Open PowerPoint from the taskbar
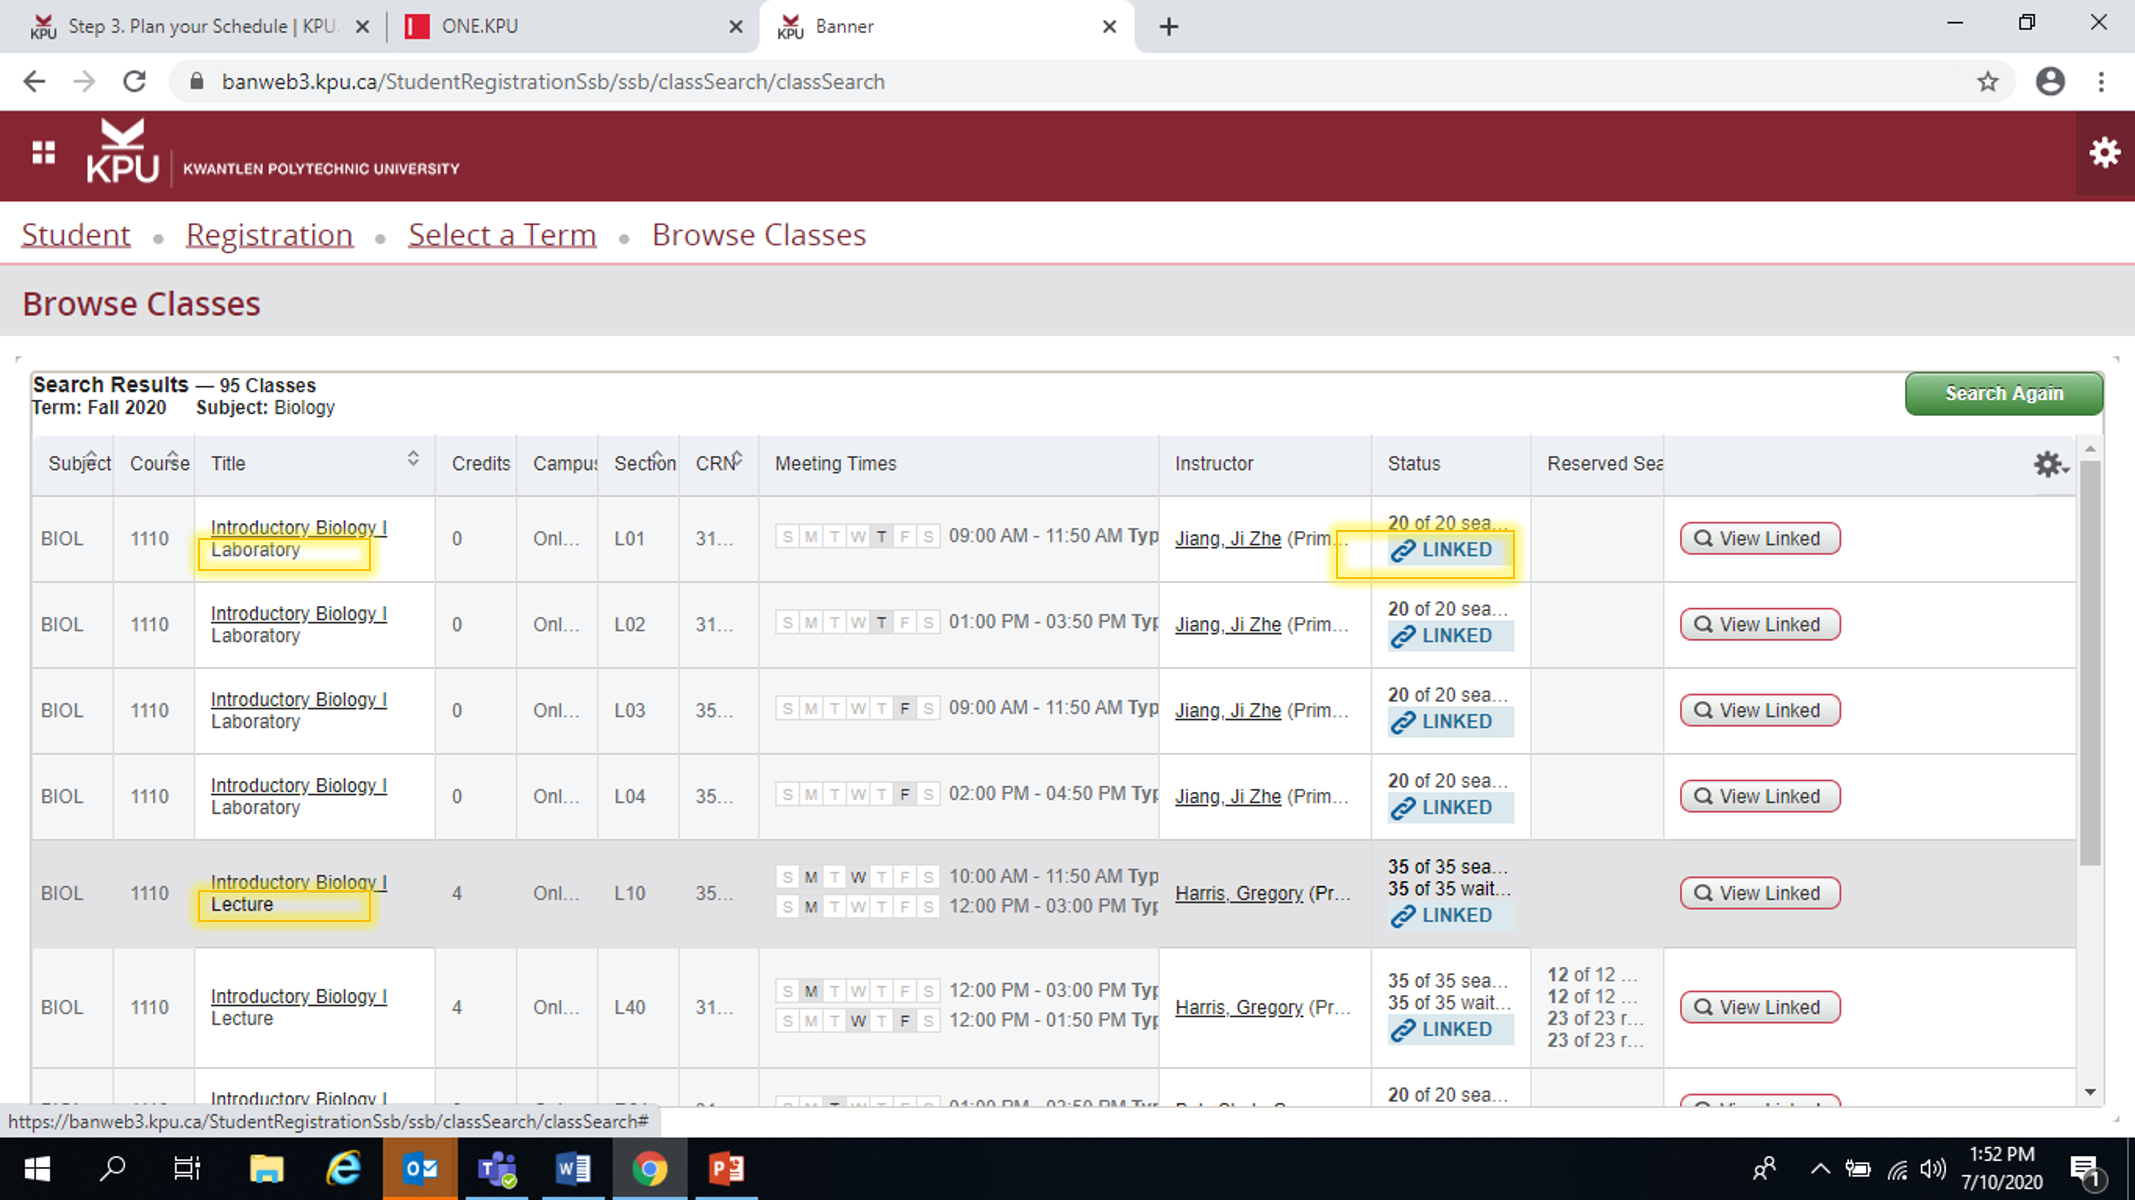The image size is (2135, 1200). (726, 1168)
